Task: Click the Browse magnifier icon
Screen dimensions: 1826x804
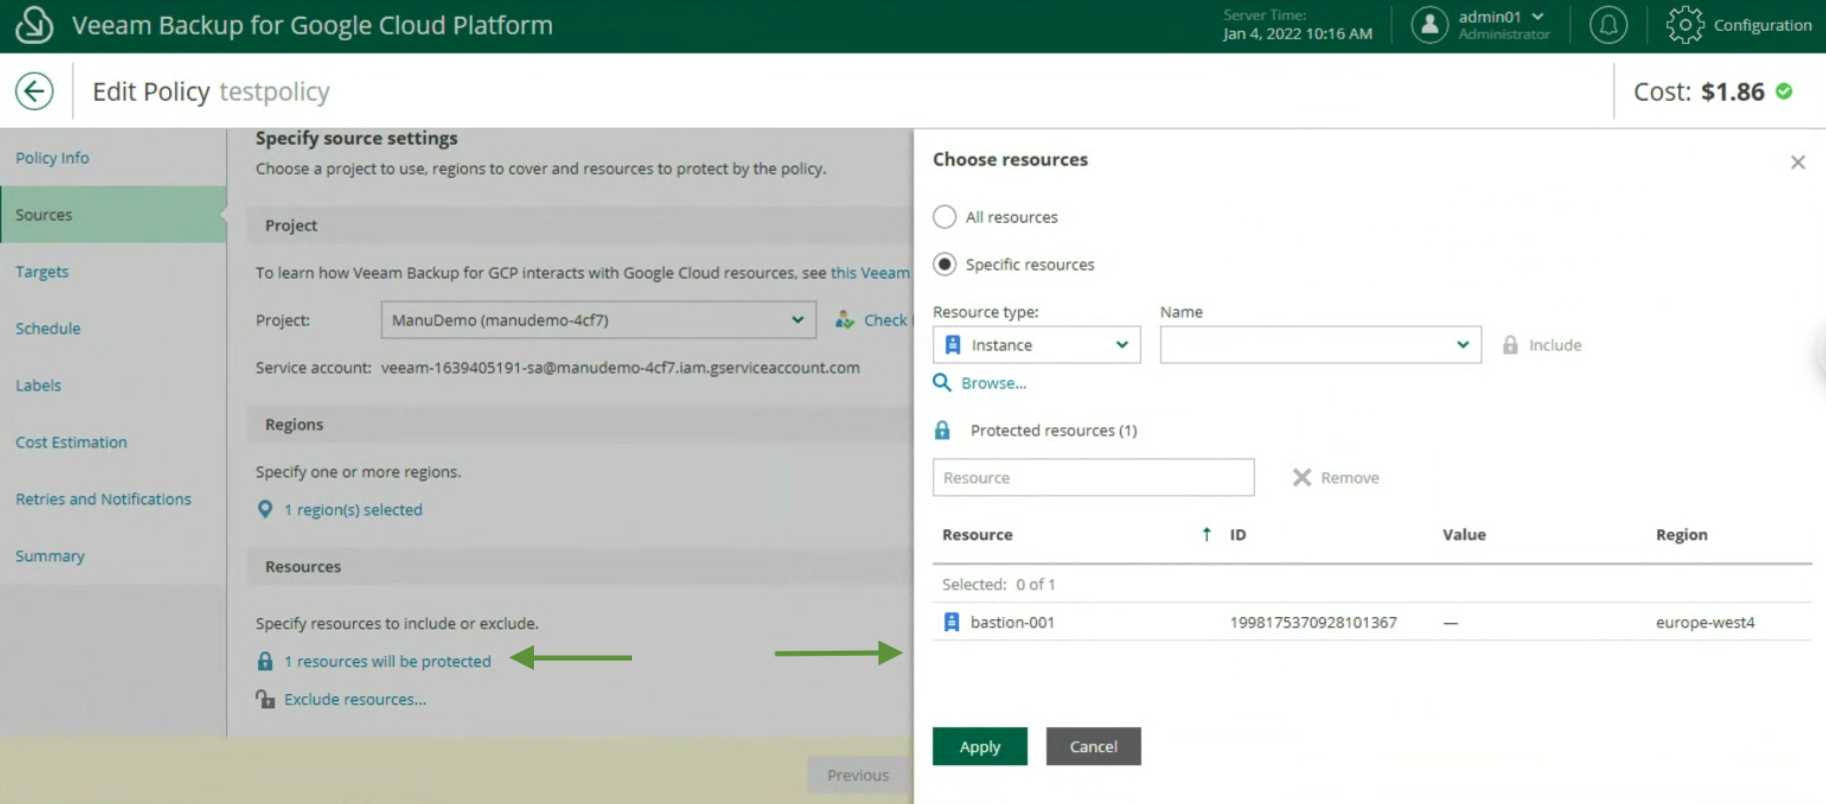Action: pyautogui.click(x=942, y=382)
